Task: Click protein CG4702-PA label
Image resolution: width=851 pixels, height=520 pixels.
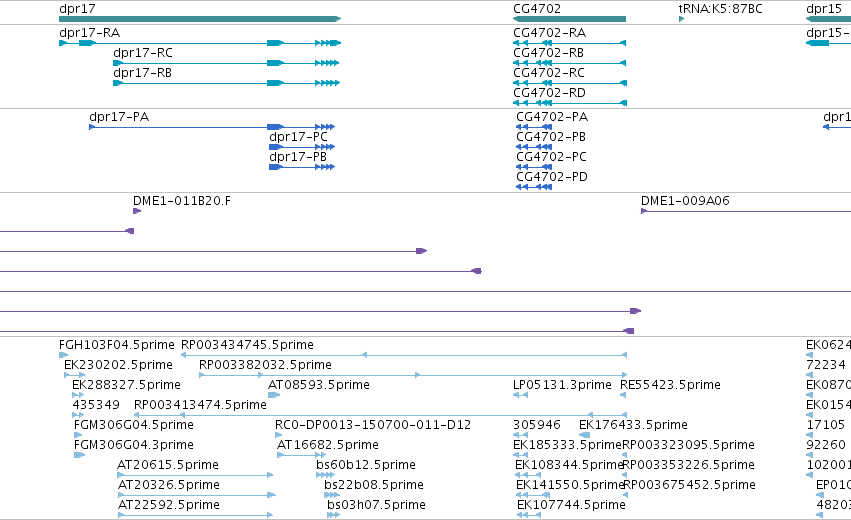Action: click(551, 117)
